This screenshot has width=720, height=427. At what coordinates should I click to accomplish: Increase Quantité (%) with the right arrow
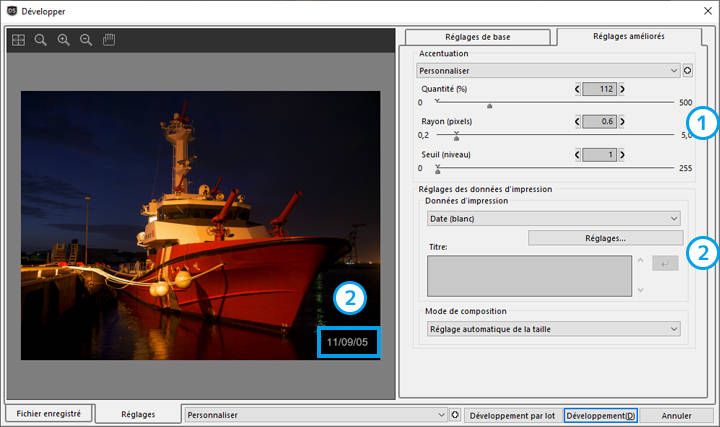point(623,90)
